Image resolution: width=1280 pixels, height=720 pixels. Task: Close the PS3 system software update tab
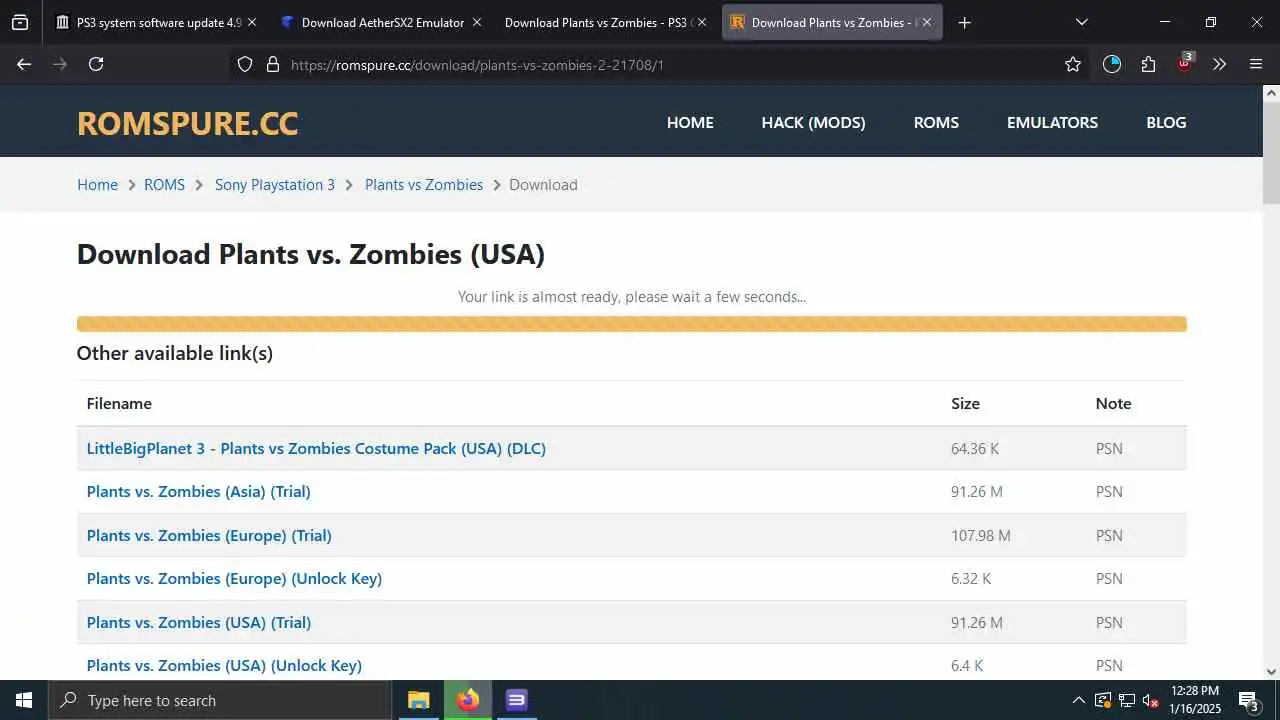point(251,22)
